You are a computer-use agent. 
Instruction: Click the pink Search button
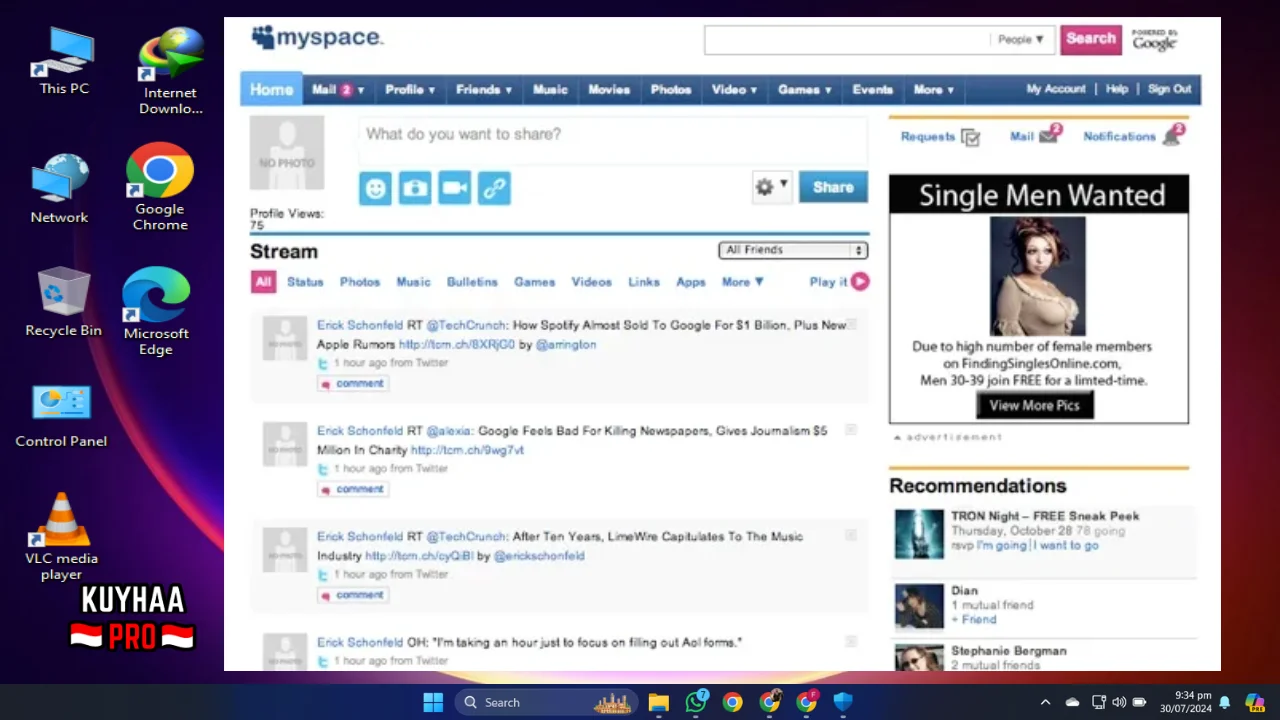point(1091,39)
